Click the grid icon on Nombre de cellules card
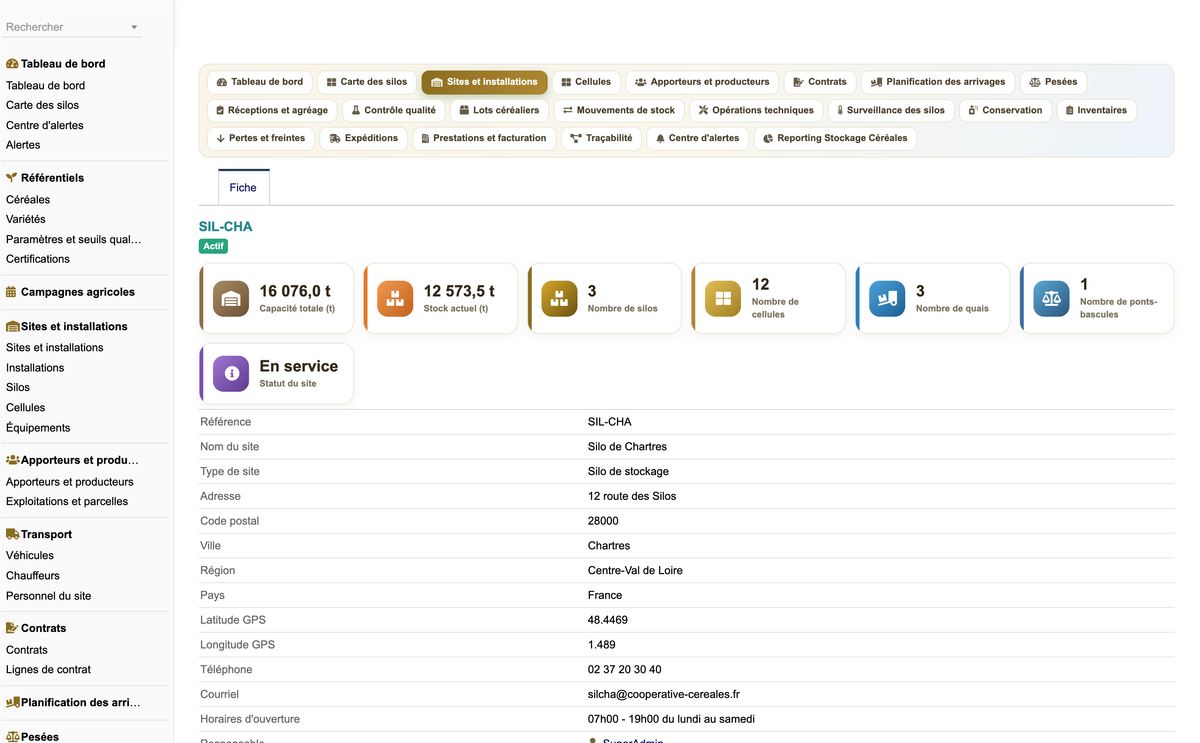This screenshot has height=743, width=1200. tap(723, 298)
